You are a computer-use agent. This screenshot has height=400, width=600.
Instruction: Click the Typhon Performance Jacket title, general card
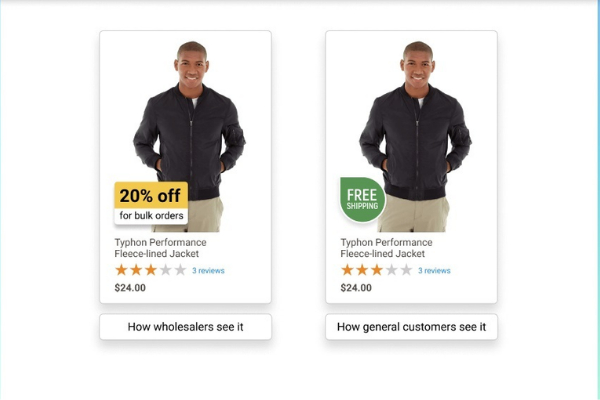point(386,248)
